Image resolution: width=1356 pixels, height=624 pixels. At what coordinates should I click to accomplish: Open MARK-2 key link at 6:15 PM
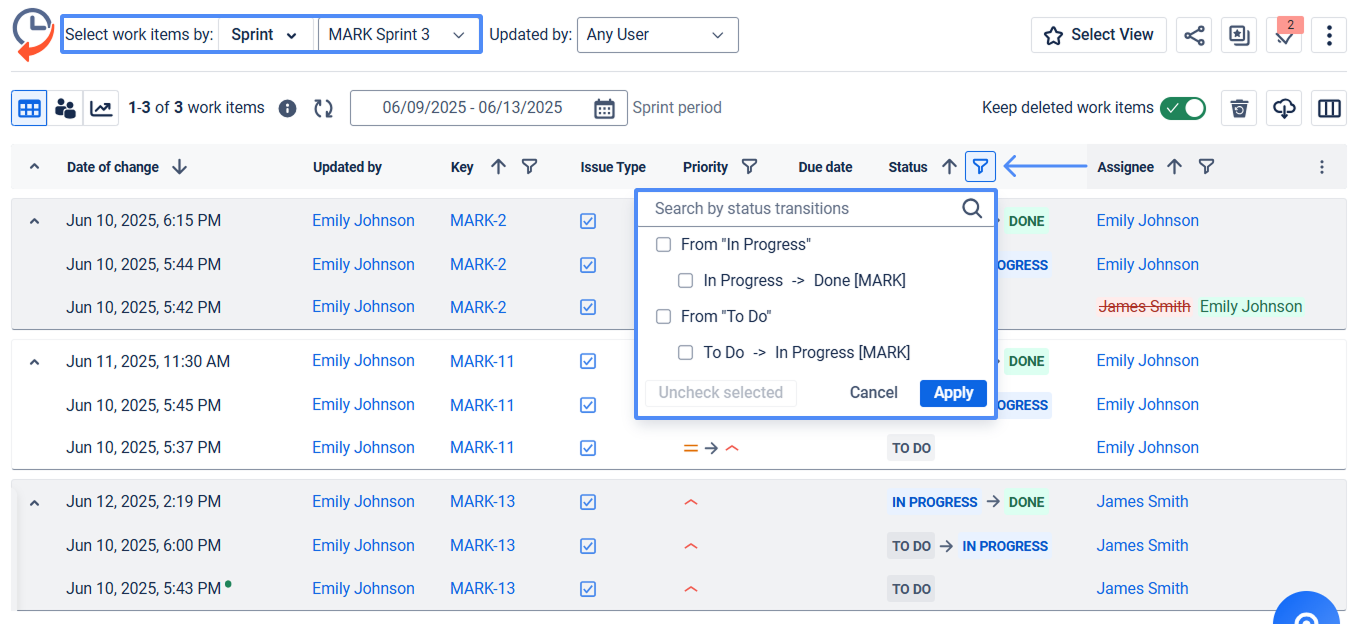(478, 221)
